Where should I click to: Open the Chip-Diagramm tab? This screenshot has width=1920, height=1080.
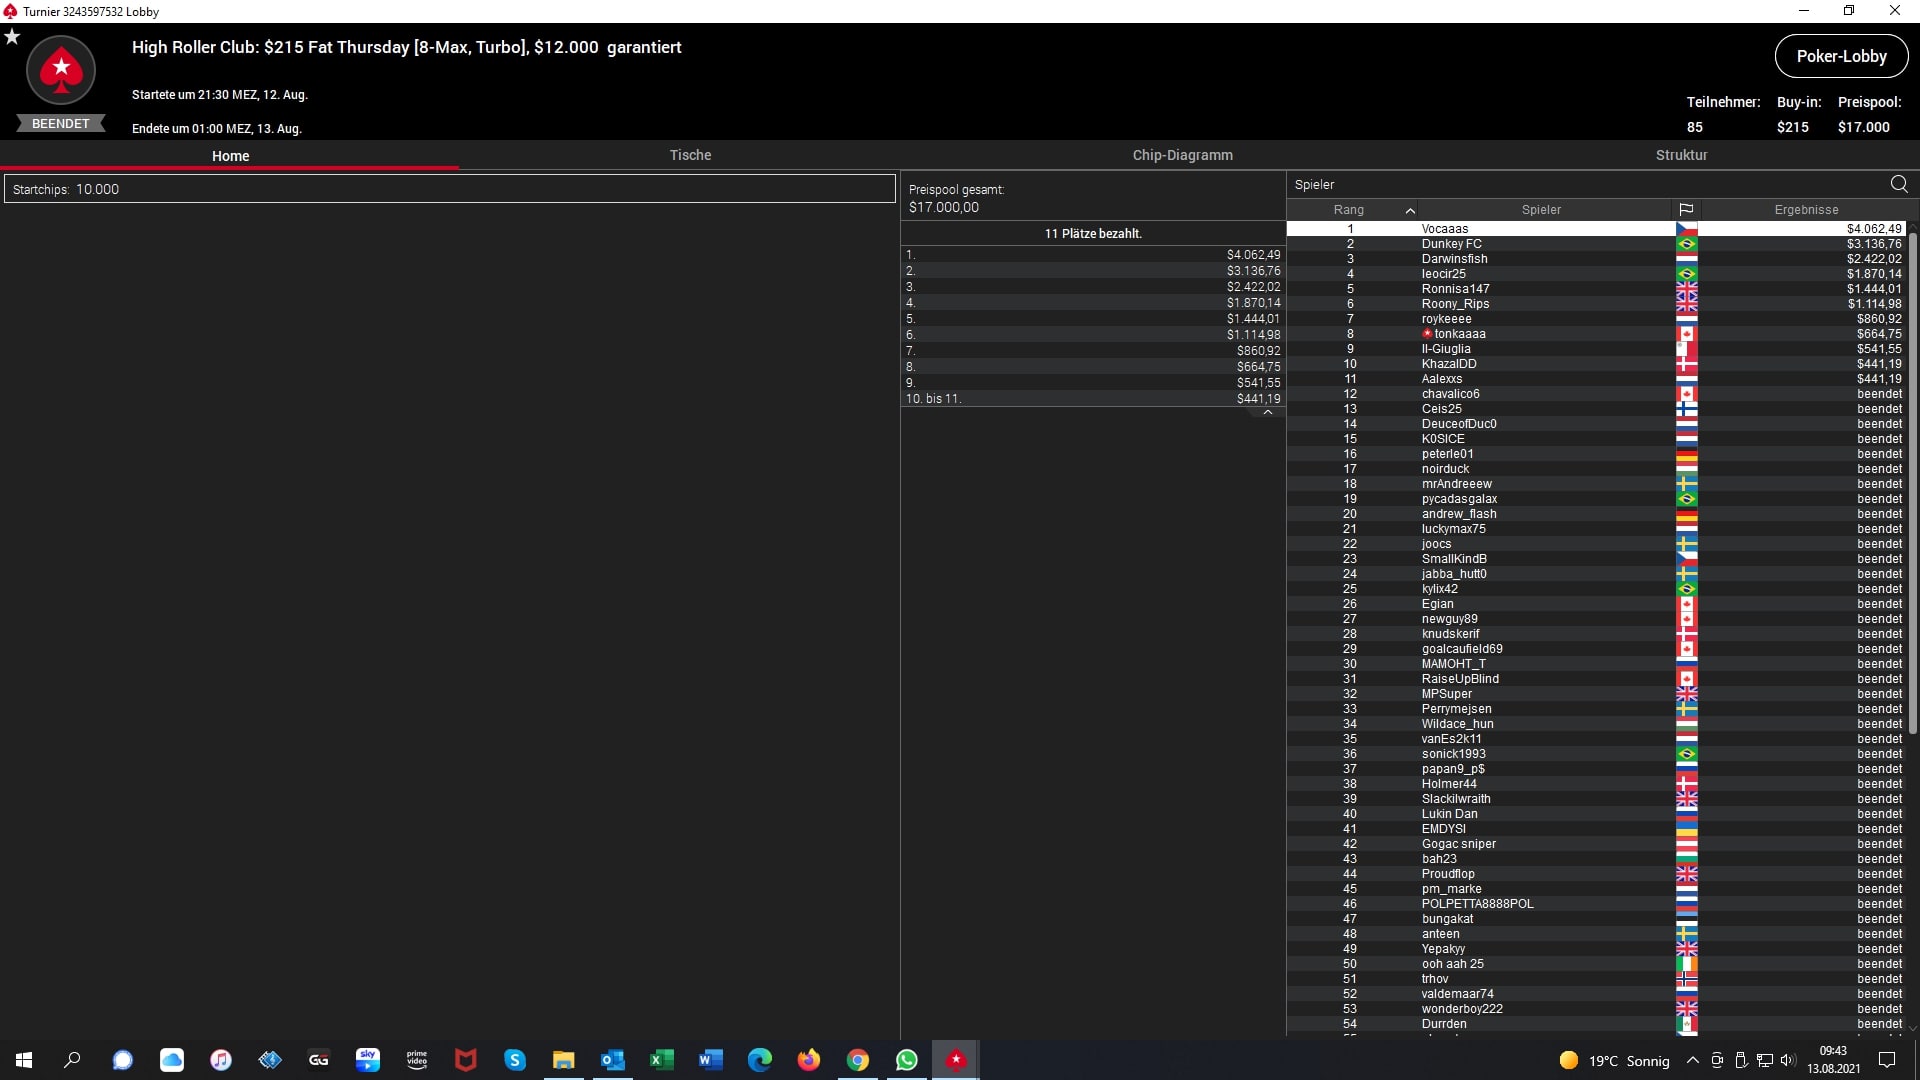click(1182, 155)
